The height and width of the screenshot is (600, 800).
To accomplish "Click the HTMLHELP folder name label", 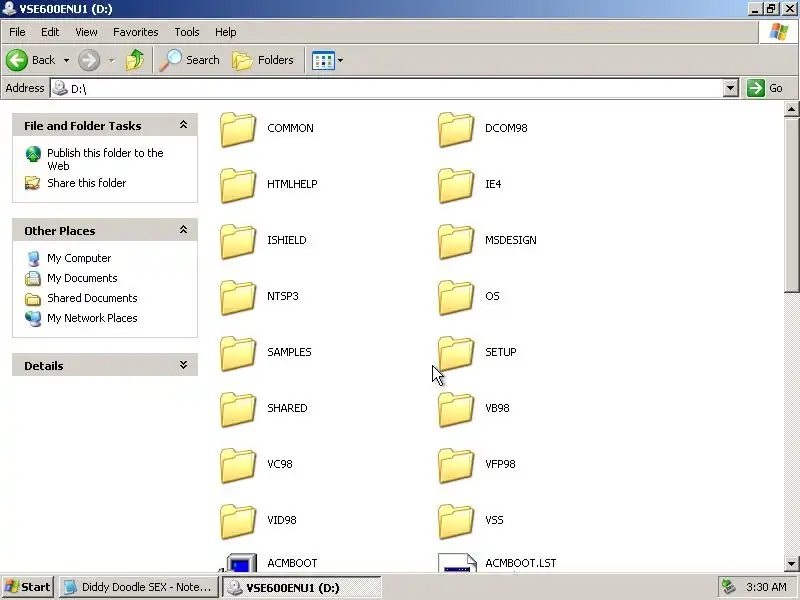I will [x=292, y=184].
